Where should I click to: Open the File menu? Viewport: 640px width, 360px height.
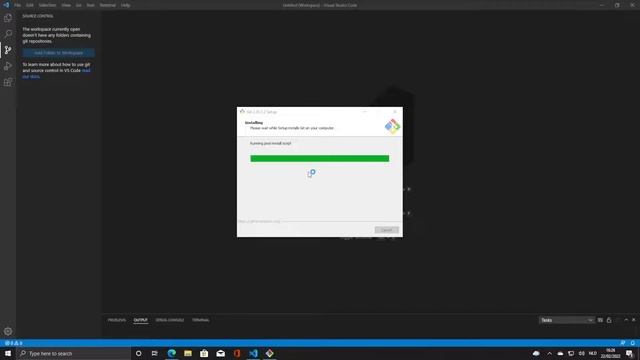coord(18,5)
